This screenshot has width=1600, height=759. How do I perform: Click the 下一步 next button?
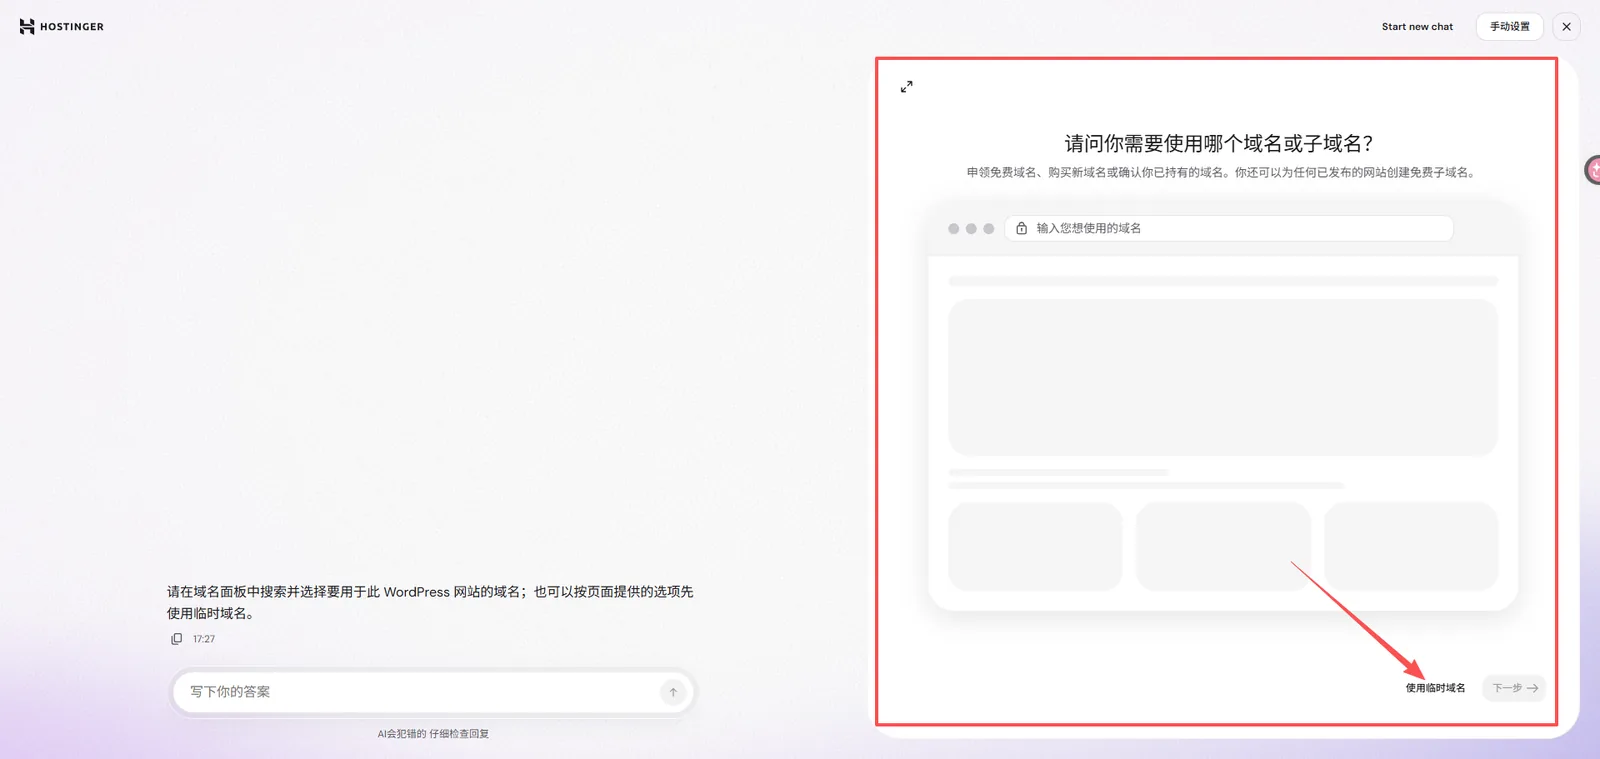(x=1514, y=688)
